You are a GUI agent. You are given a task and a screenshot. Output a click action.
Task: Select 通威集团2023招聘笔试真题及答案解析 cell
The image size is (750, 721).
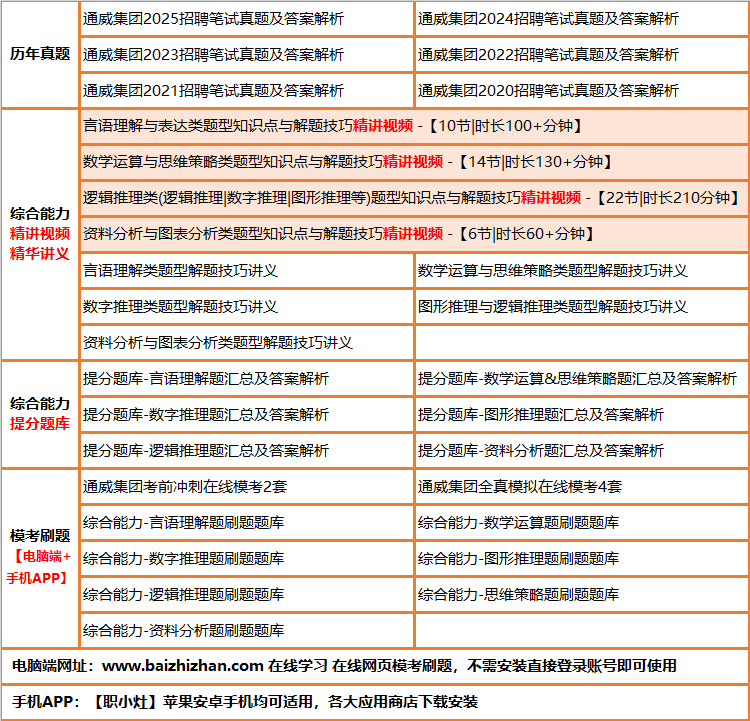point(247,55)
